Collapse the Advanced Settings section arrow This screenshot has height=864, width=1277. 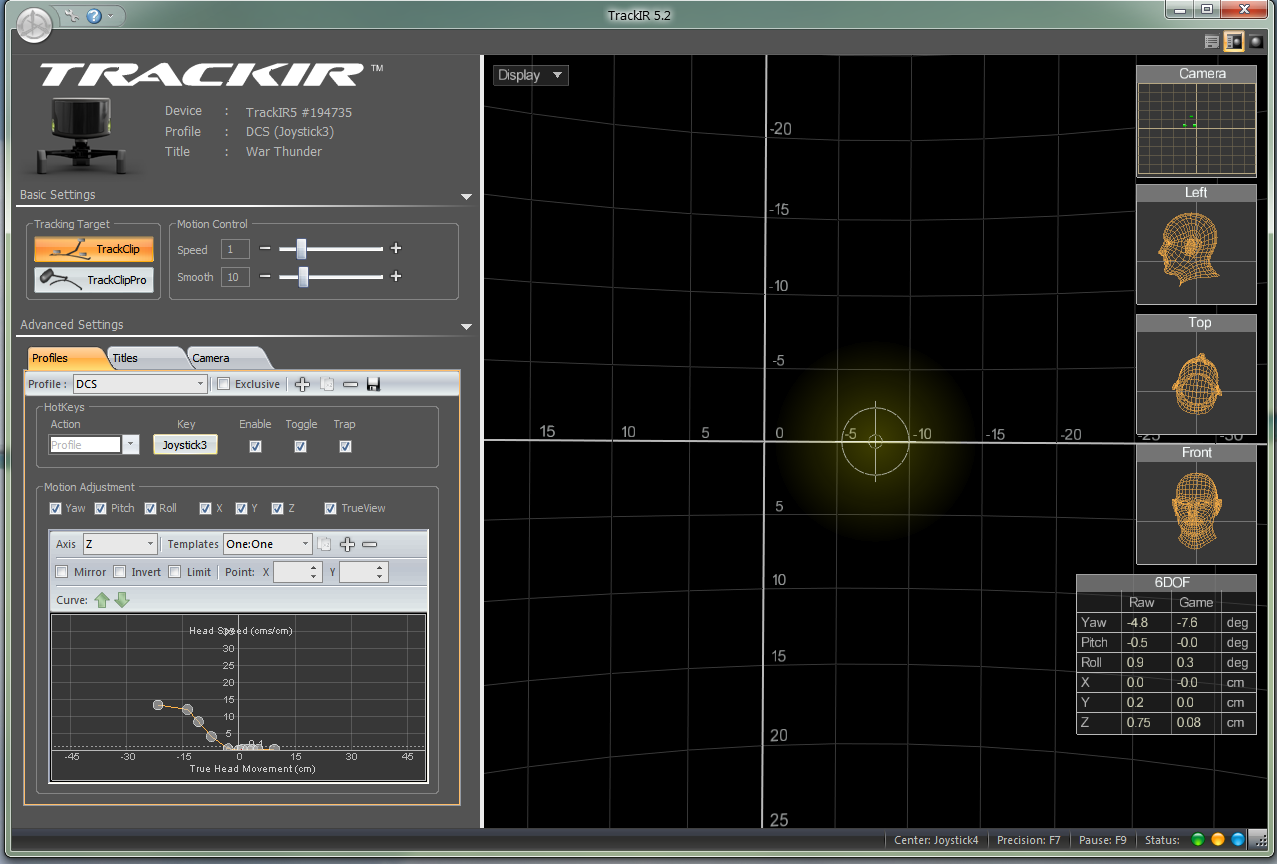coord(465,327)
